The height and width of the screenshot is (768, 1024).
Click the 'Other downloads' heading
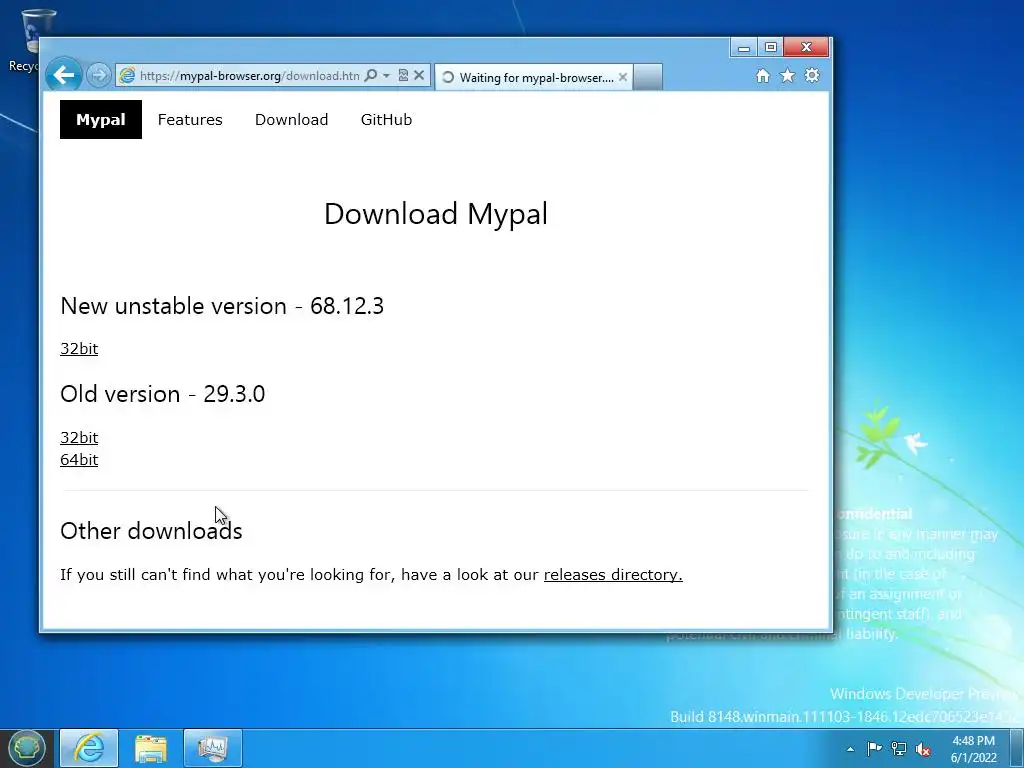pyautogui.click(x=151, y=531)
